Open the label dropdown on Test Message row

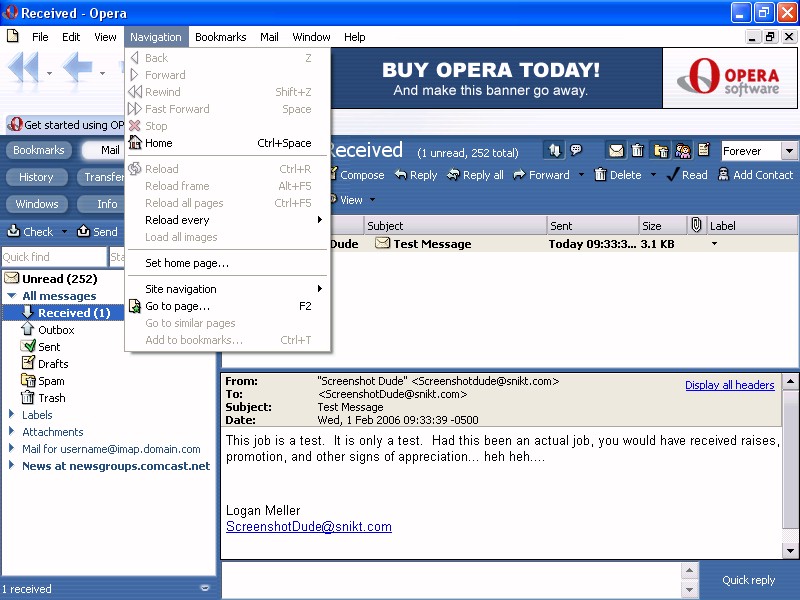[x=714, y=243]
